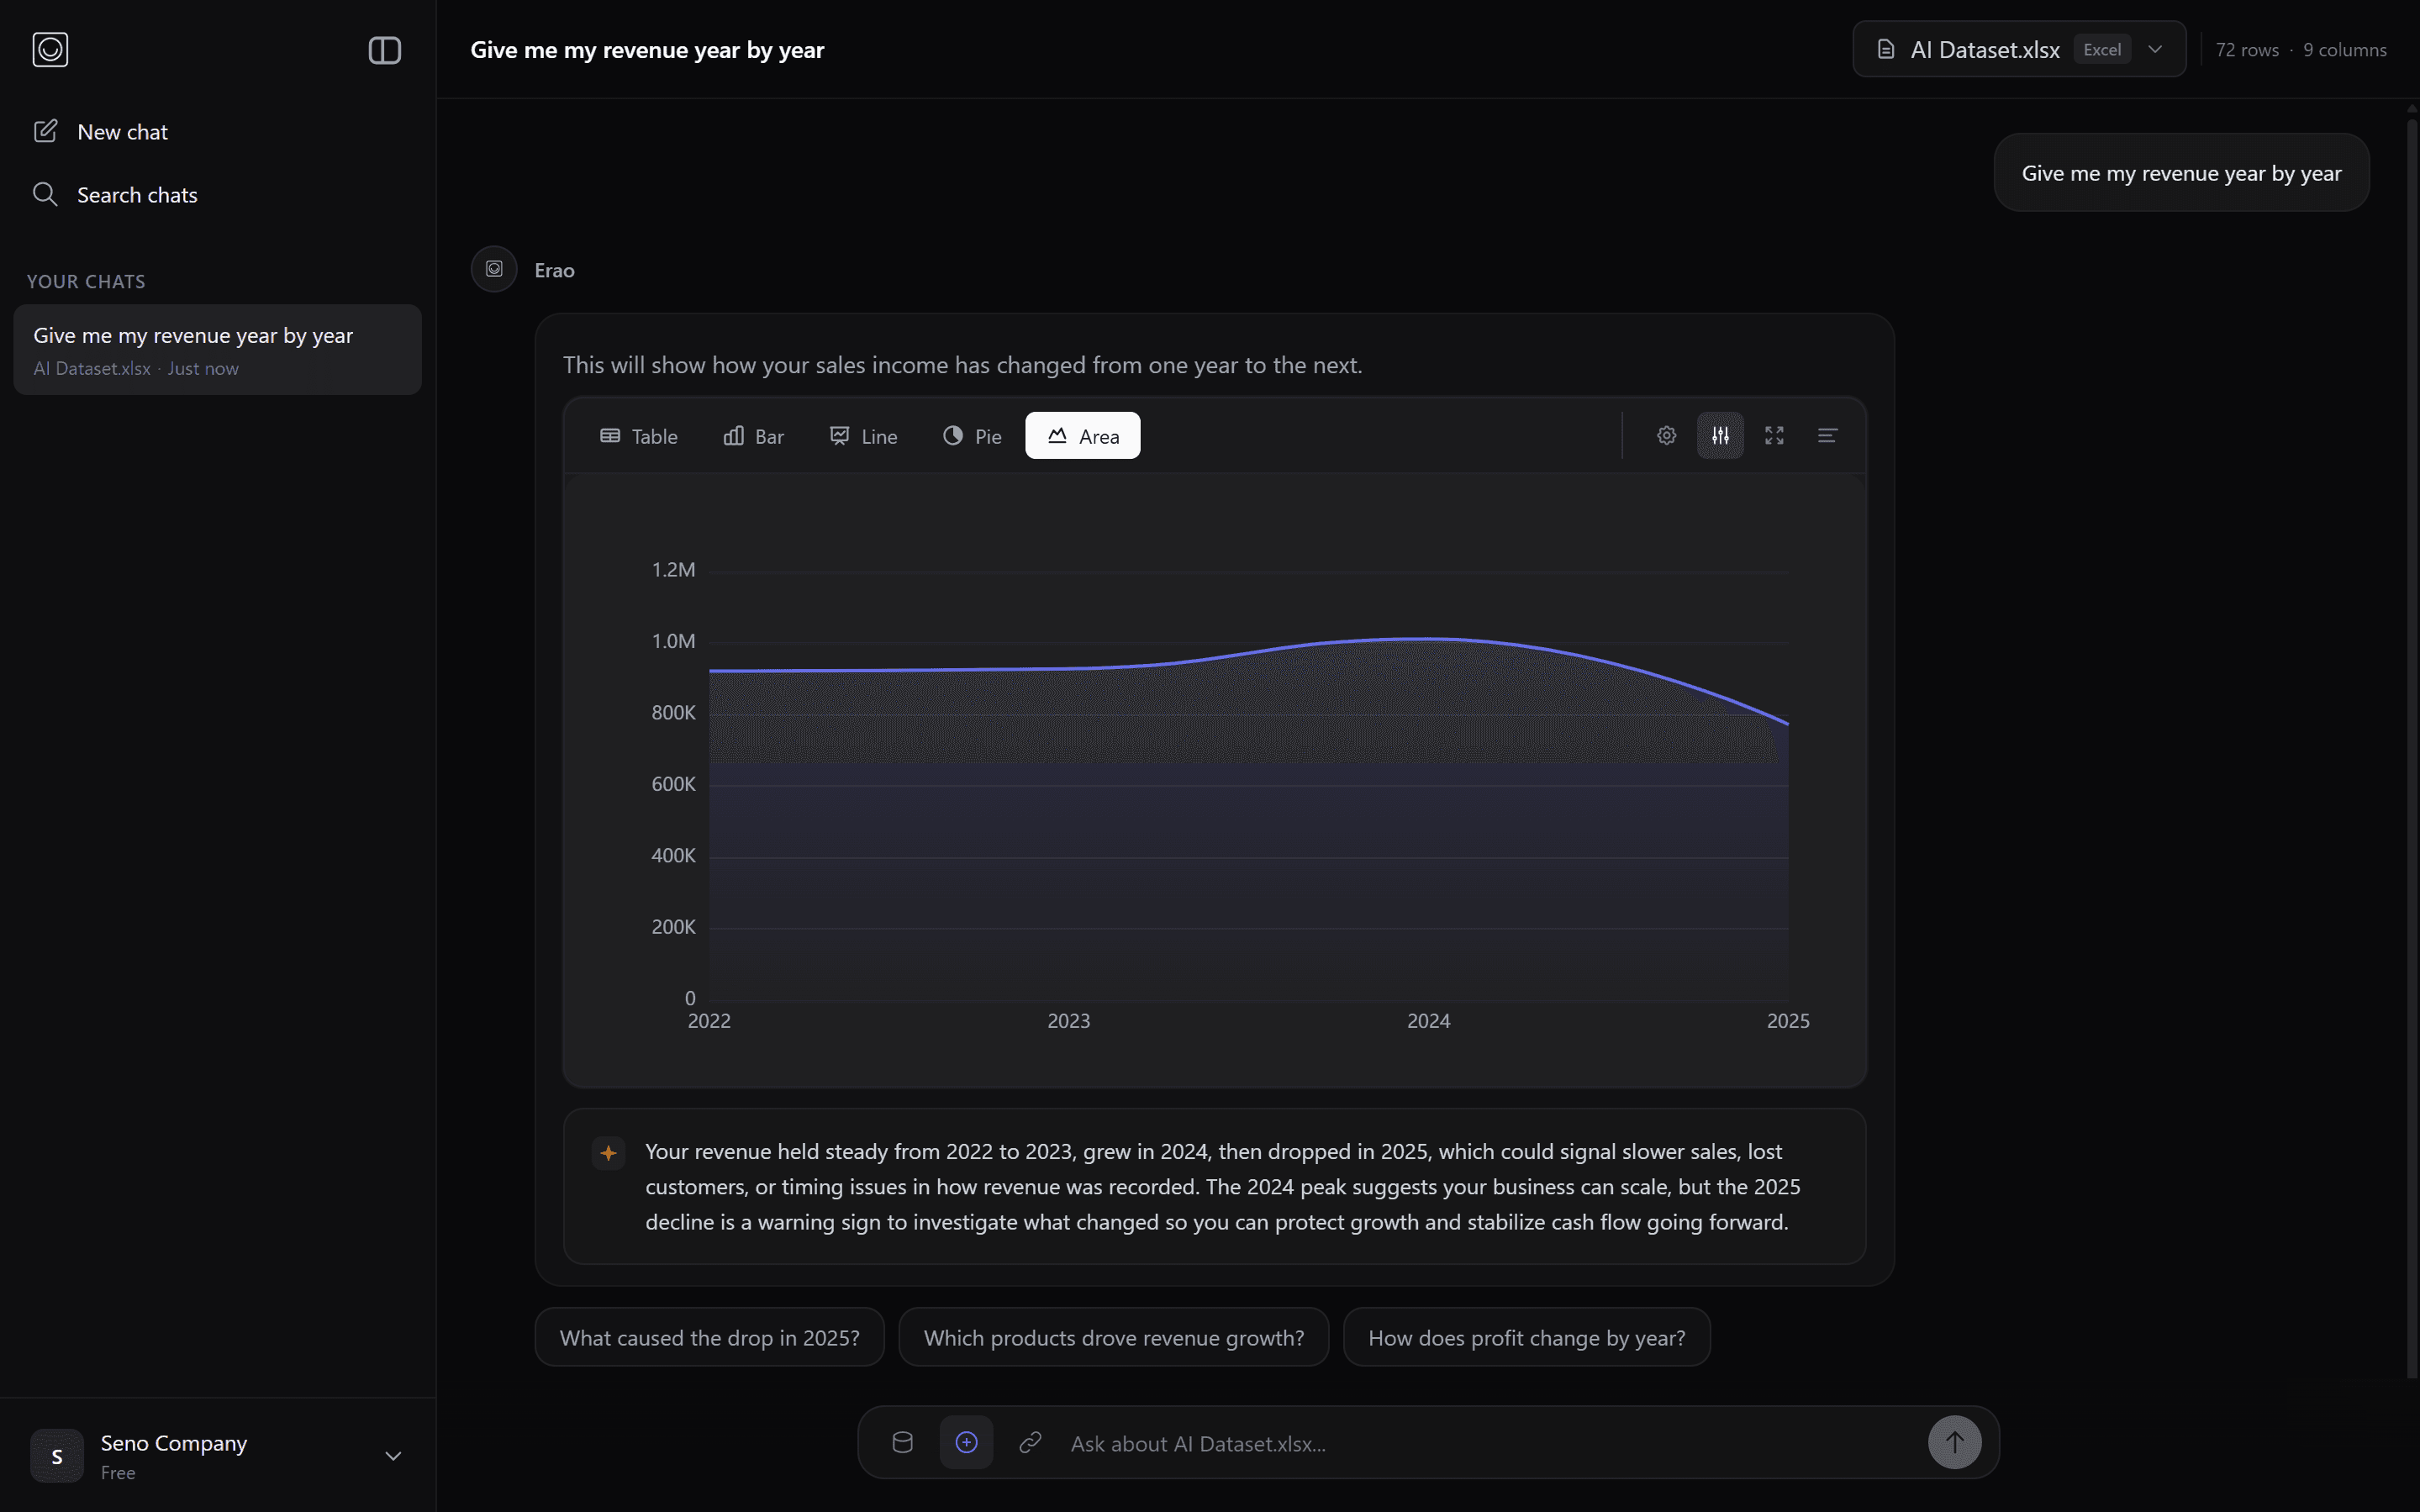Select the chart filters/sliders icon
This screenshot has width=2420, height=1512.
pyautogui.click(x=1720, y=435)
